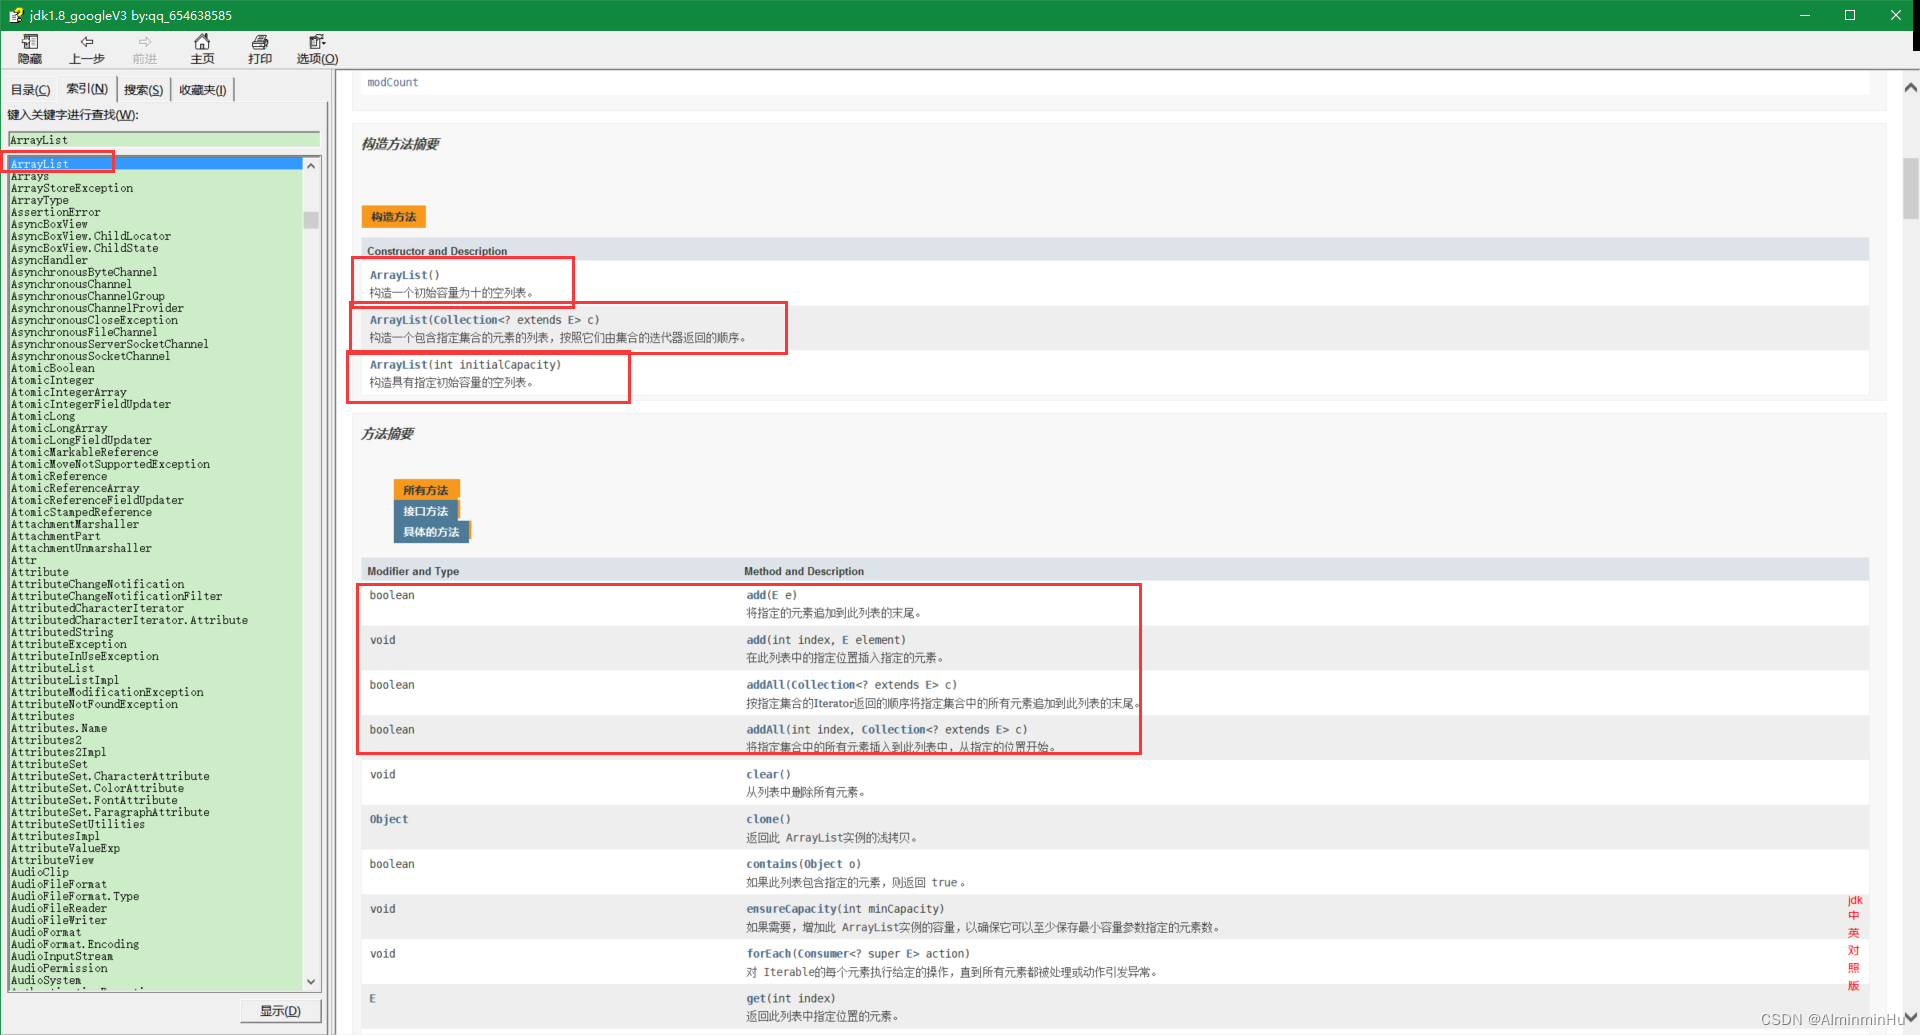
Task: Switch to the 搜索(S) search tab
Action: [x=143, y=90]
